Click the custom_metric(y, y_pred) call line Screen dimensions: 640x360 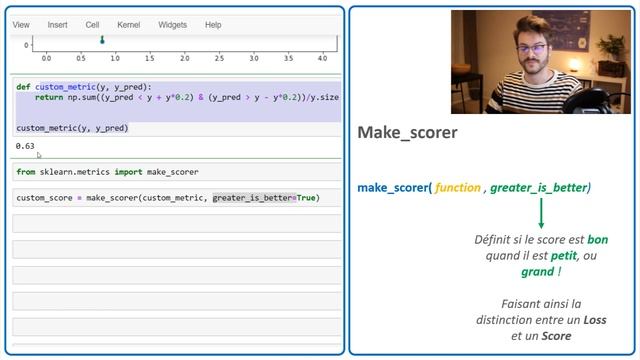click(72, 128)
